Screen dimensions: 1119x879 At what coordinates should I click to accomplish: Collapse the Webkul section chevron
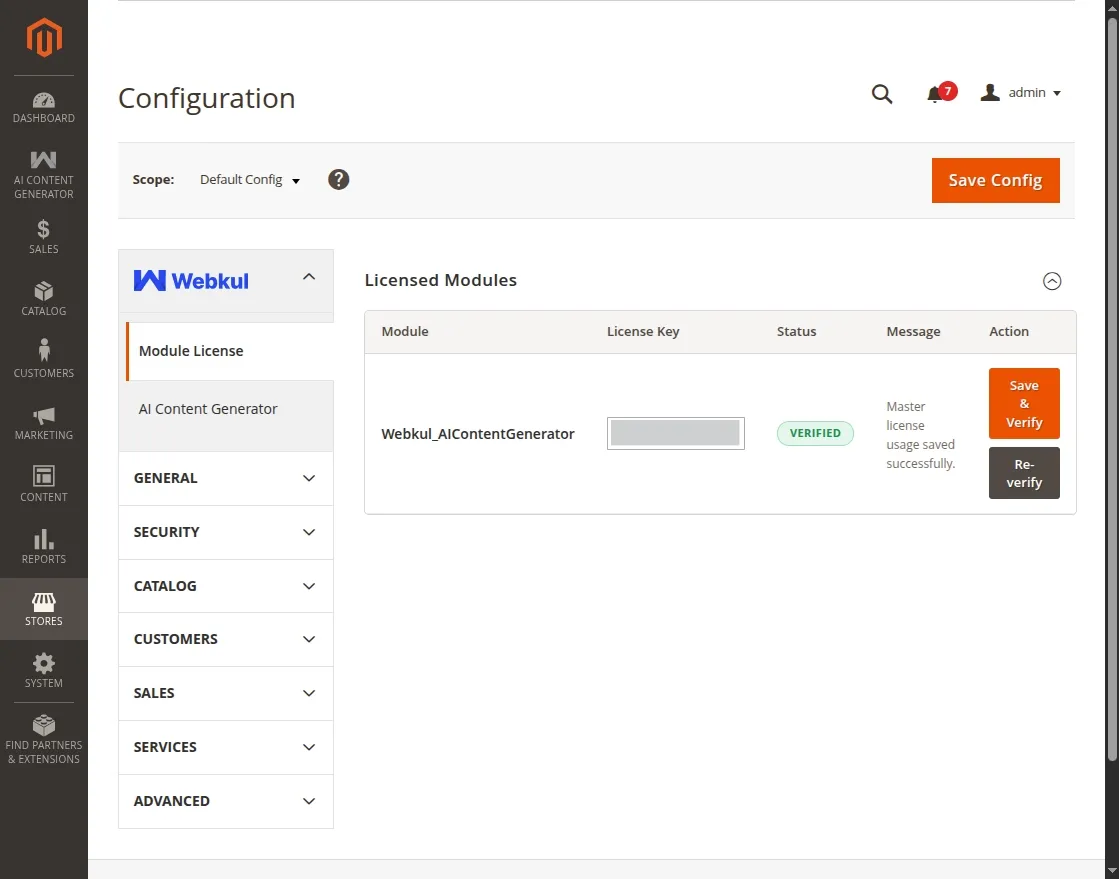[x=309, y=277]
